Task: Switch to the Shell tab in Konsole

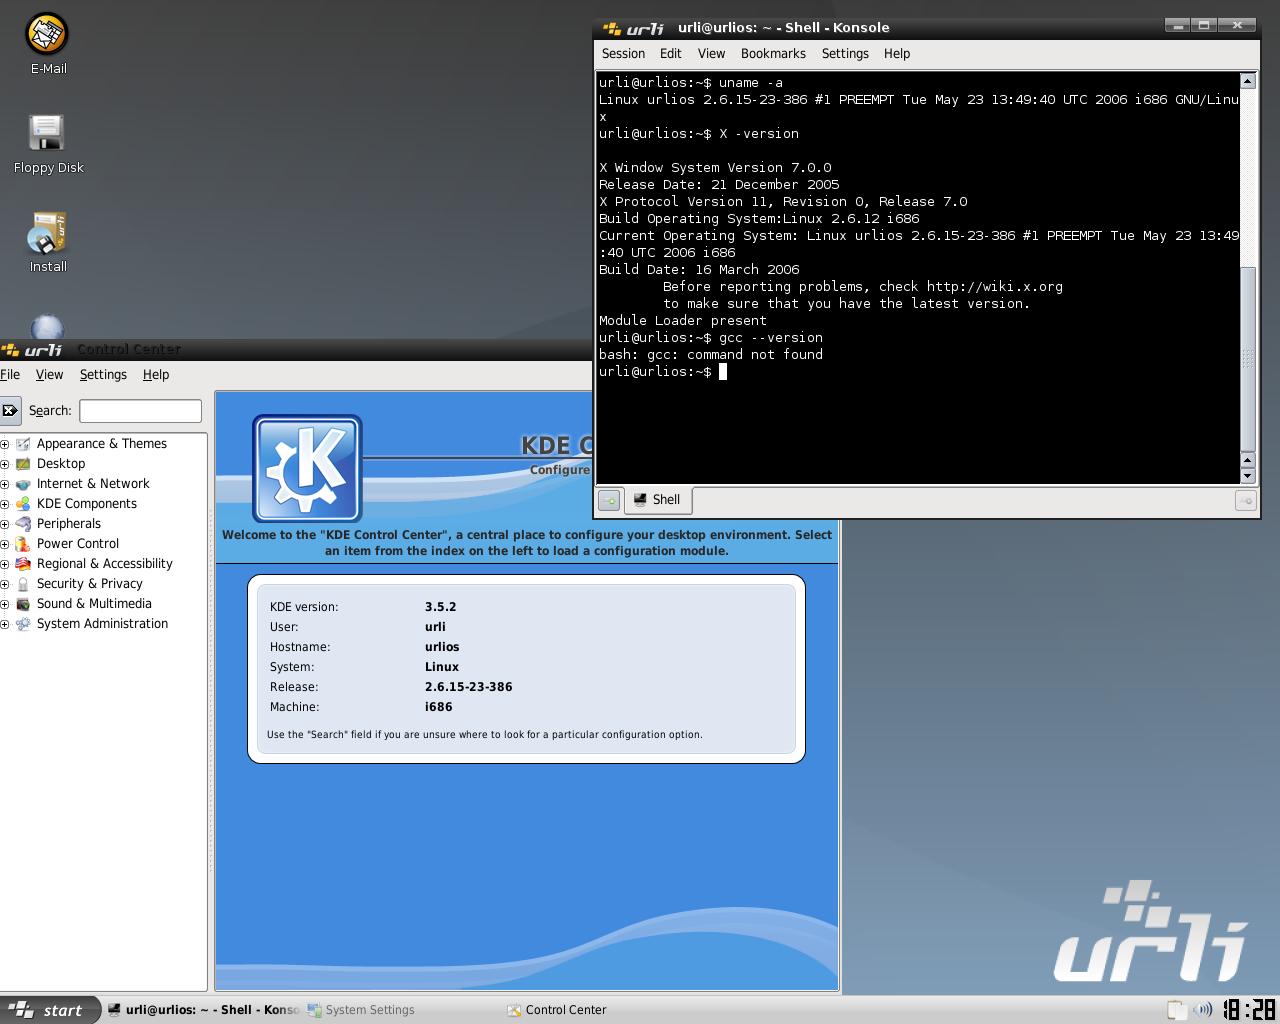Action: (x=658, y=500)
